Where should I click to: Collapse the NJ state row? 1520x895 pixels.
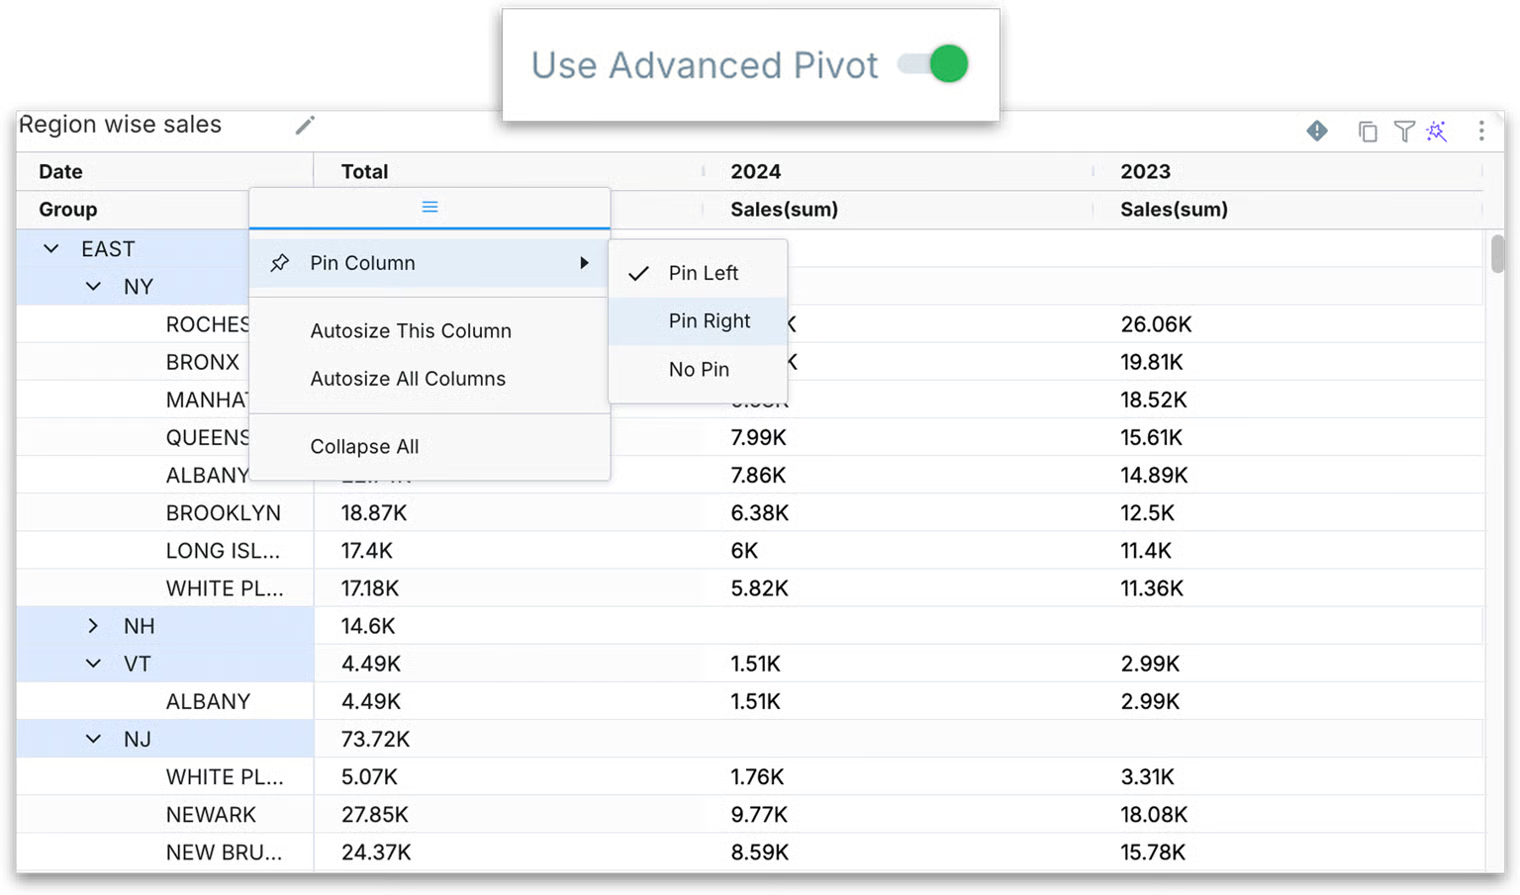pos(93,739)
